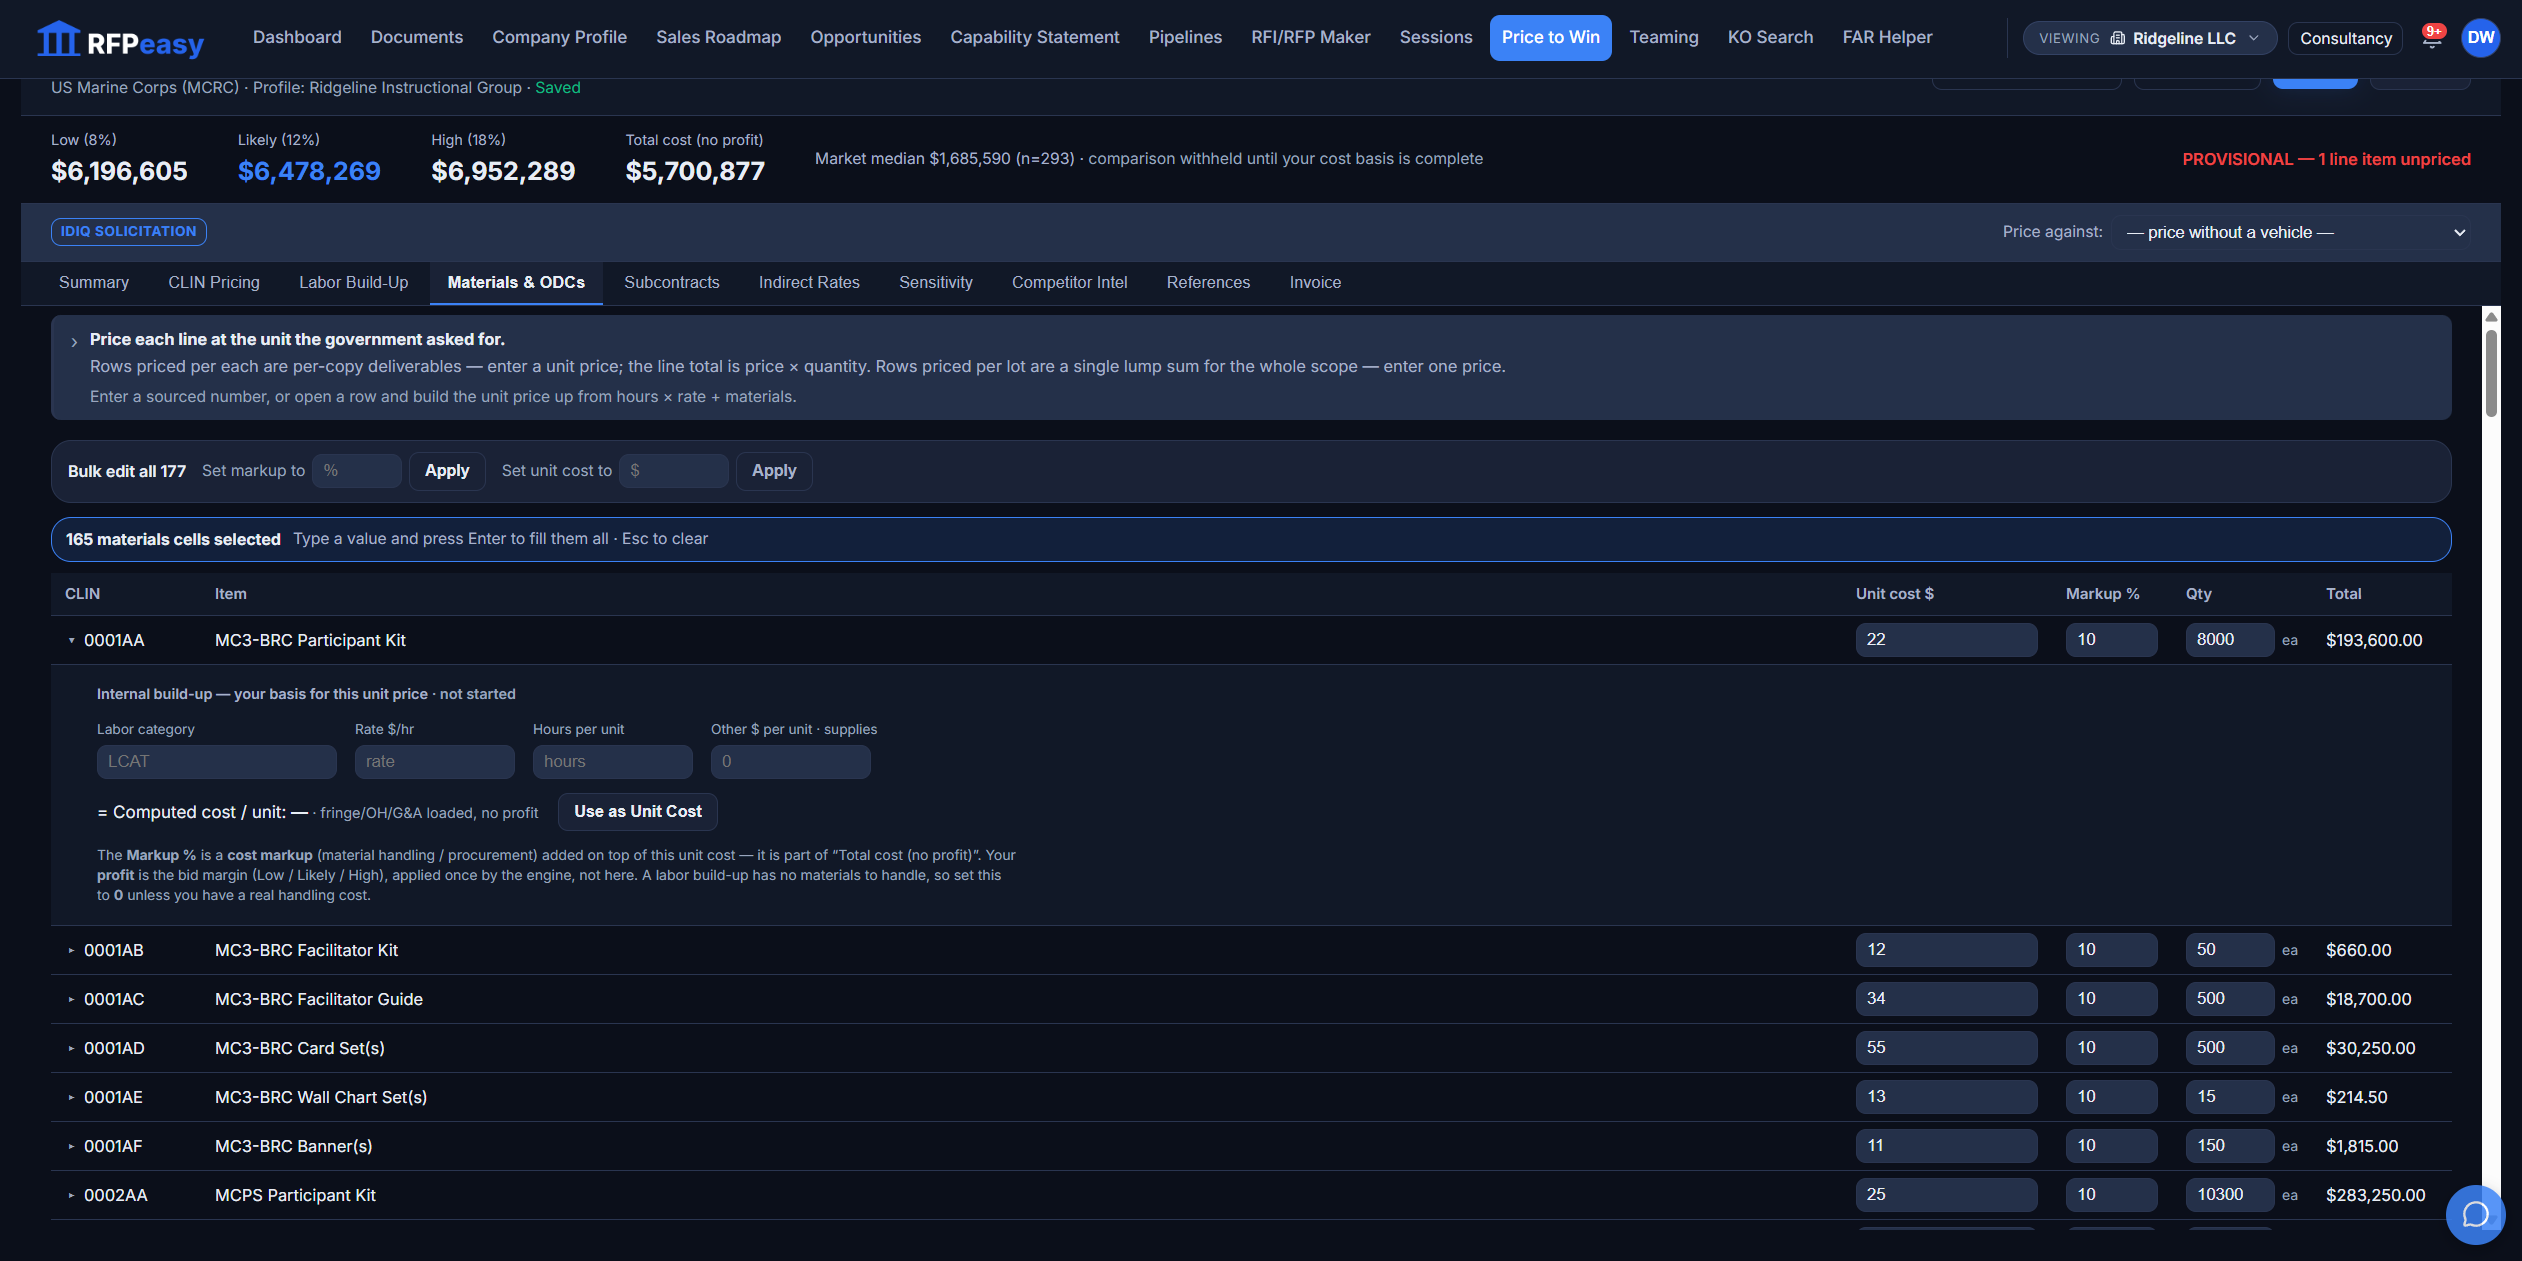The width and height of the screenshot is (2522, 1261).
Task: Open the Invoice tab
Action: (1315, 283)
